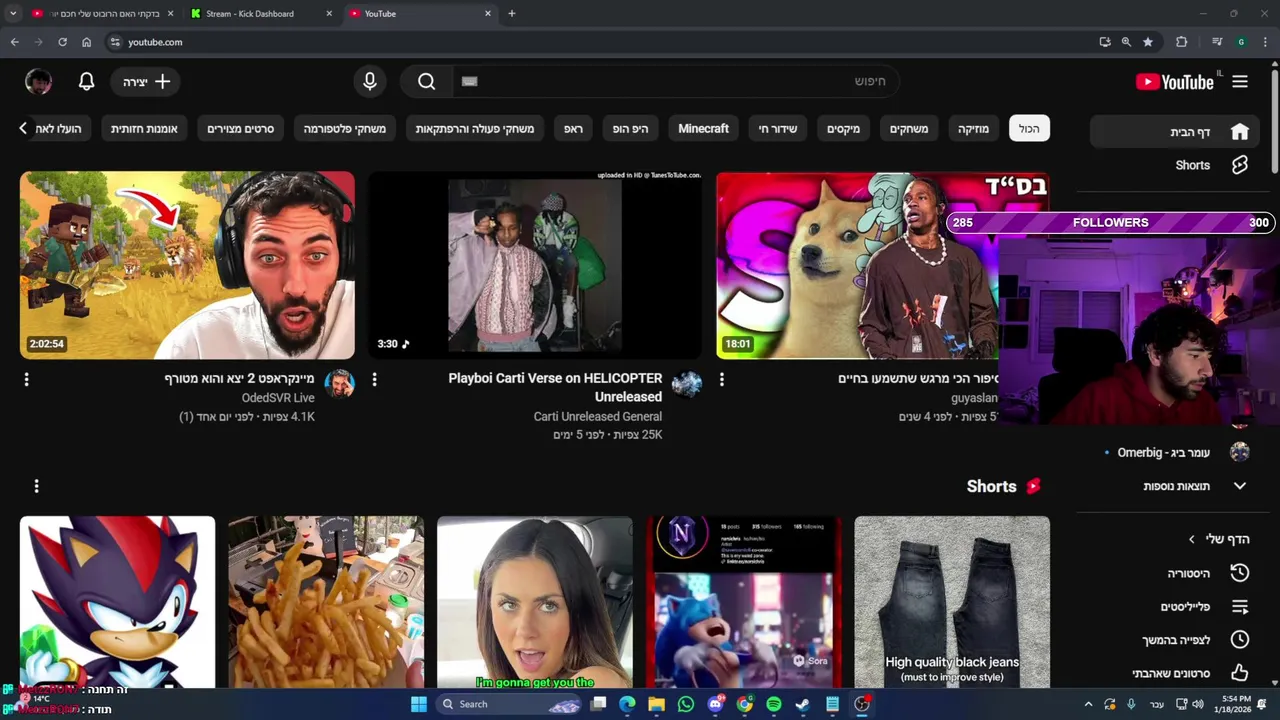
Task: Open the Carti Unreleased General channel link
Action: click(x=598, y=416)
